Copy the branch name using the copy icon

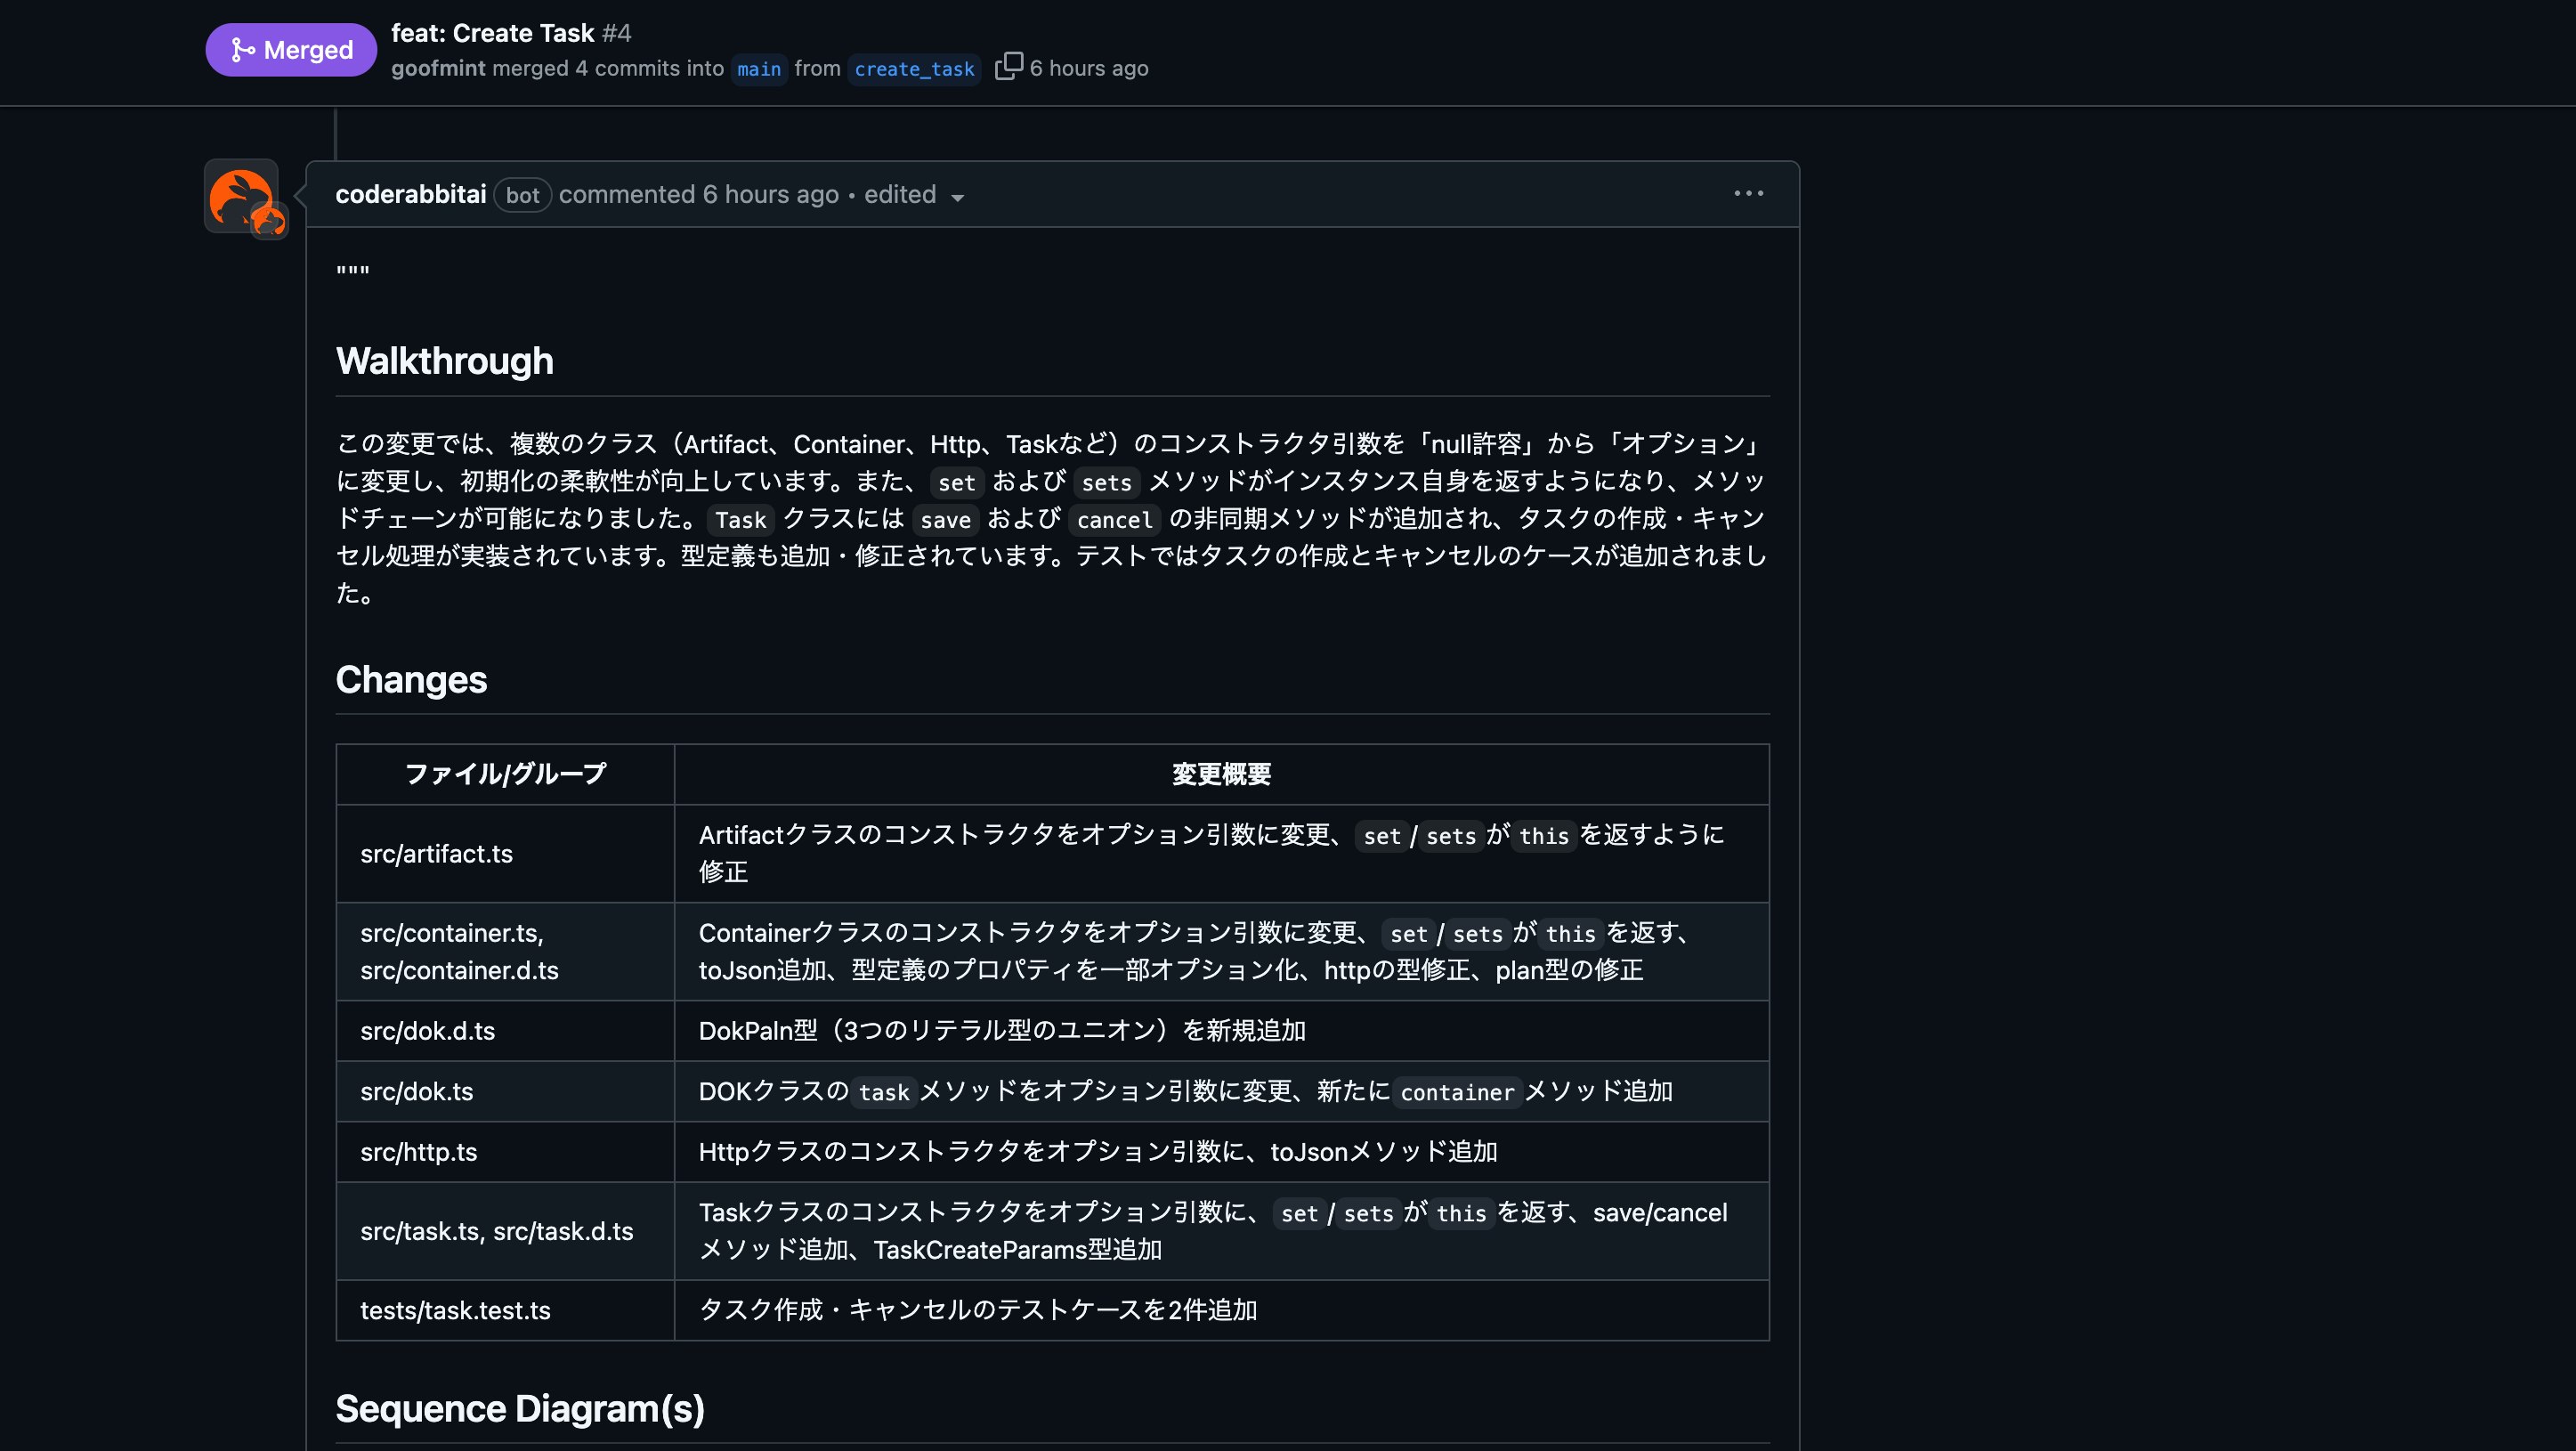click(1009, 65)
